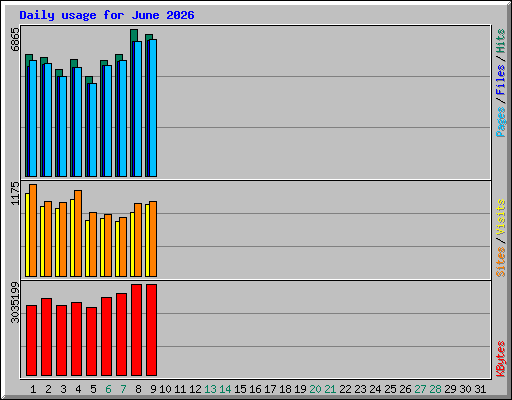Click the day 9 cyan hits bar
The height and width of the screenshot is (400, 512).
pos(153,108)
